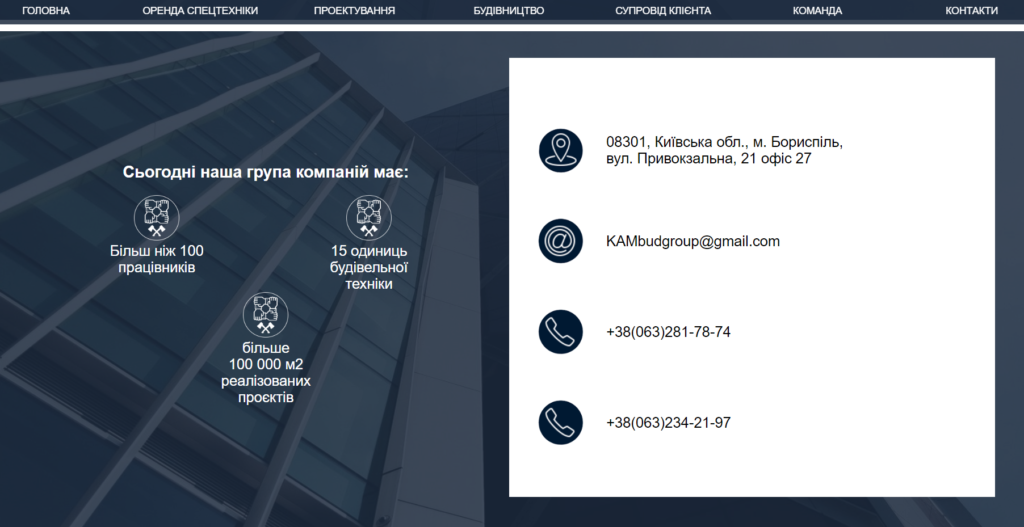The image size is (1024, 527).
Task: Click phone number +38(063)234-21-97
Action: coord(668,422)
